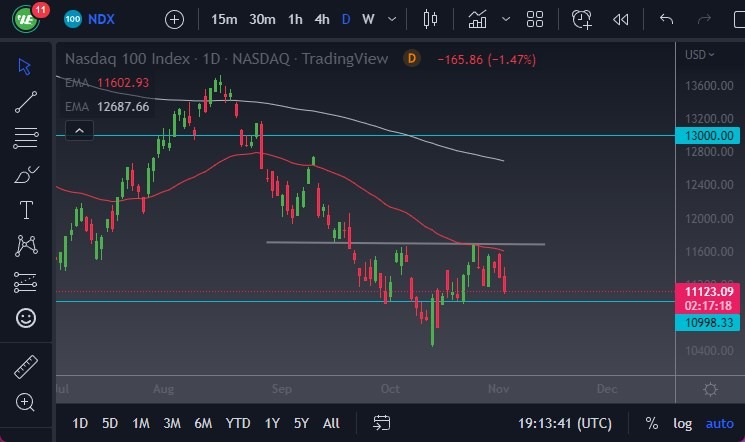Set date range to 1M
The image size is (745, 442).
click(141, 423)
